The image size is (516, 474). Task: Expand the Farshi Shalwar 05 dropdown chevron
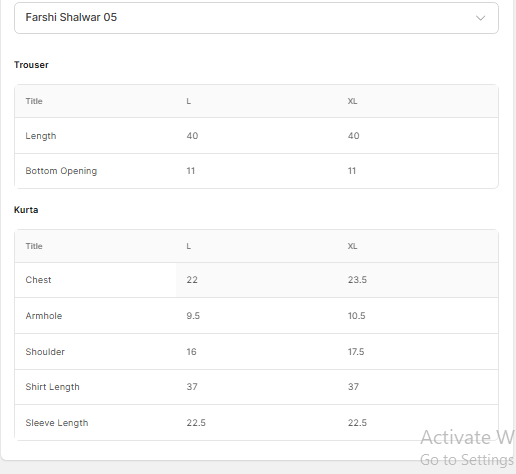coord(480,18)
